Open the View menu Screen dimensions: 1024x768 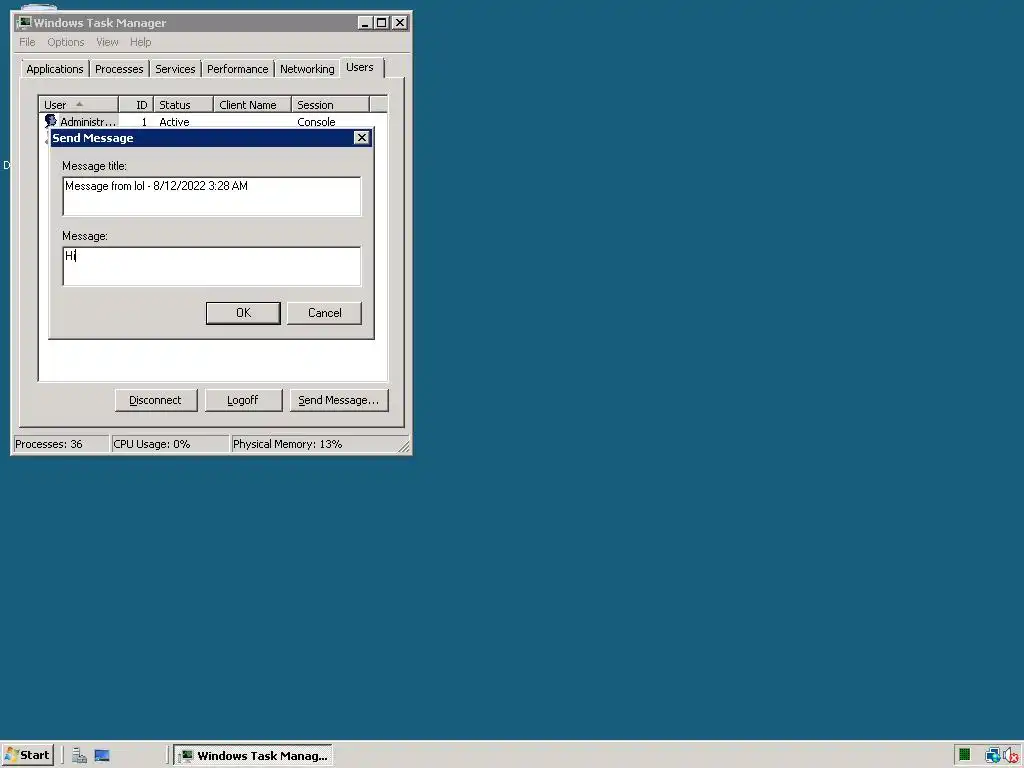coord(107,42)
